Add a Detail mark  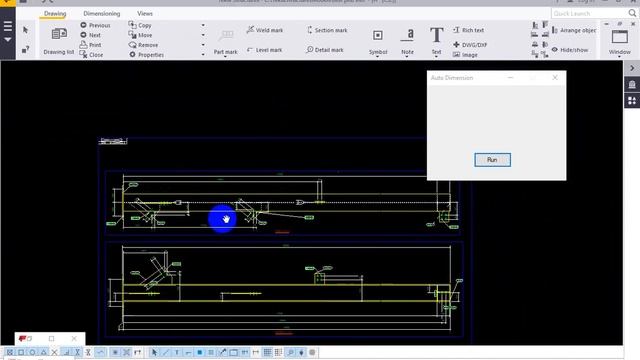[x=325, y=50]
